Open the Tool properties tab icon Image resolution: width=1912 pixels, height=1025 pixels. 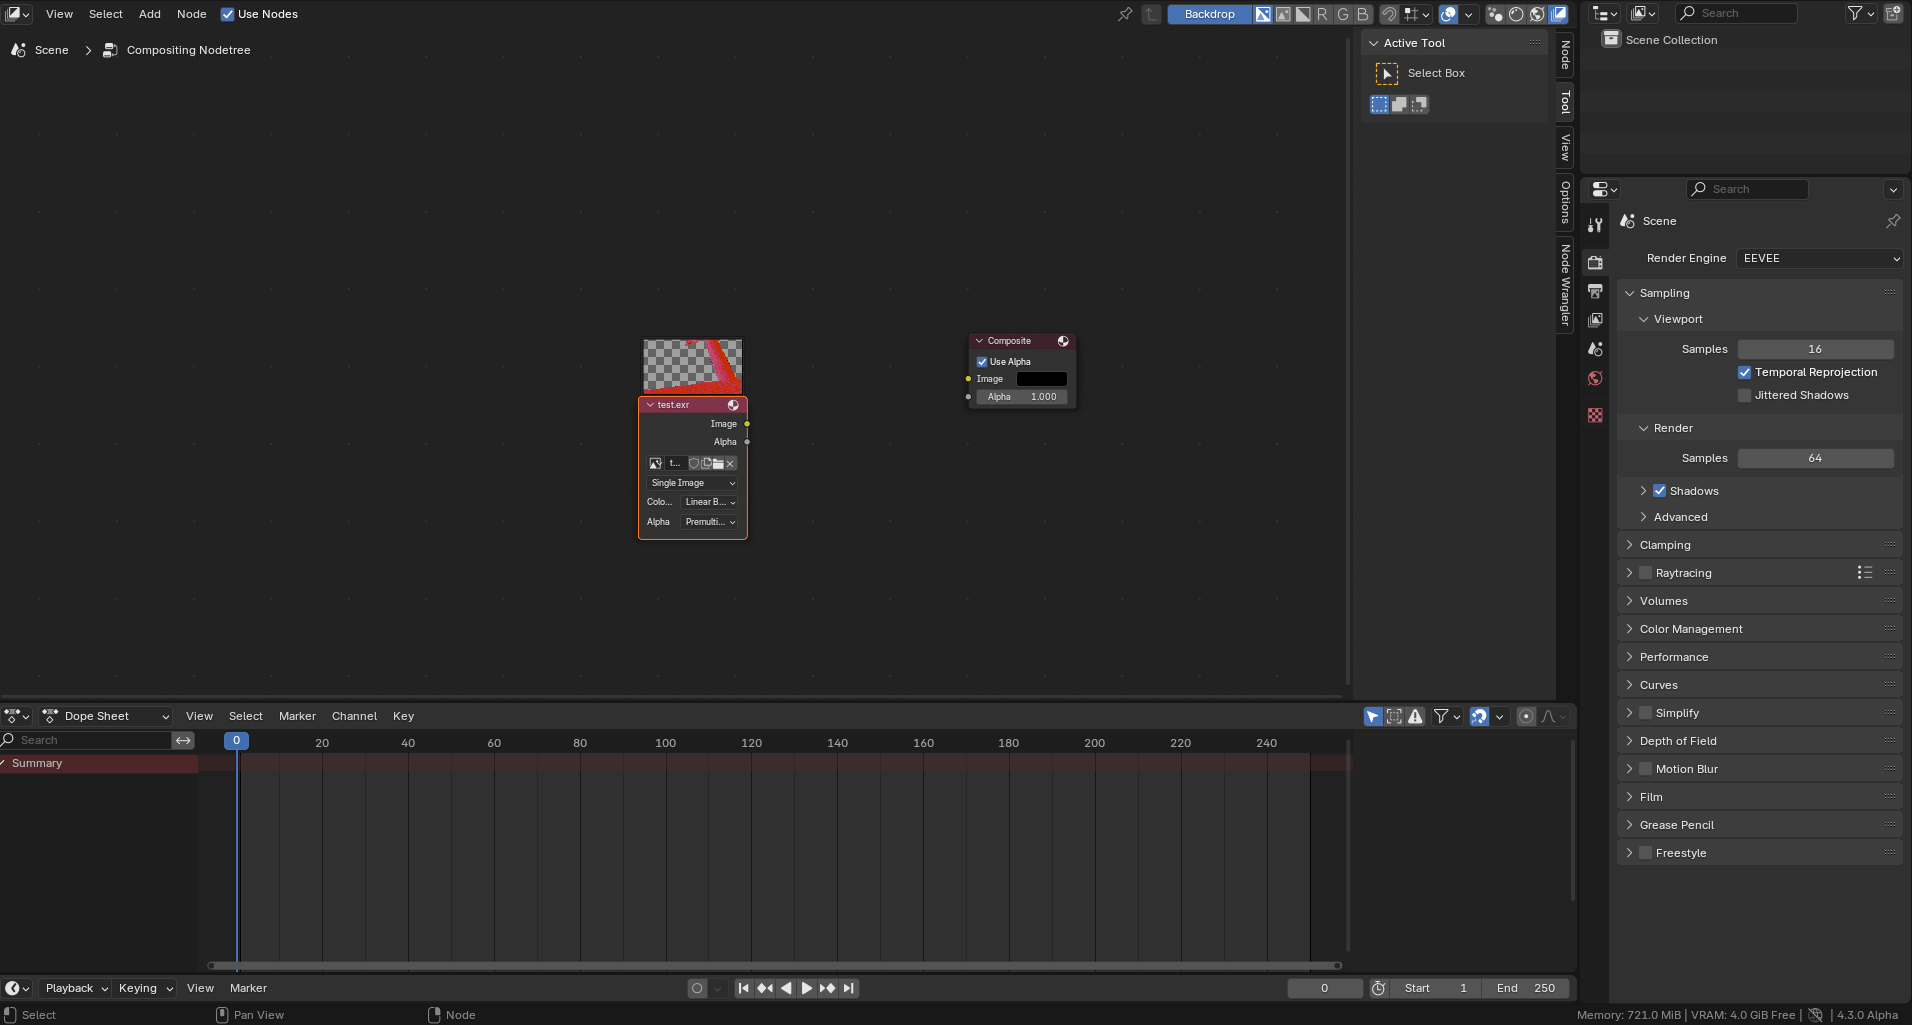coord(1595,225)
